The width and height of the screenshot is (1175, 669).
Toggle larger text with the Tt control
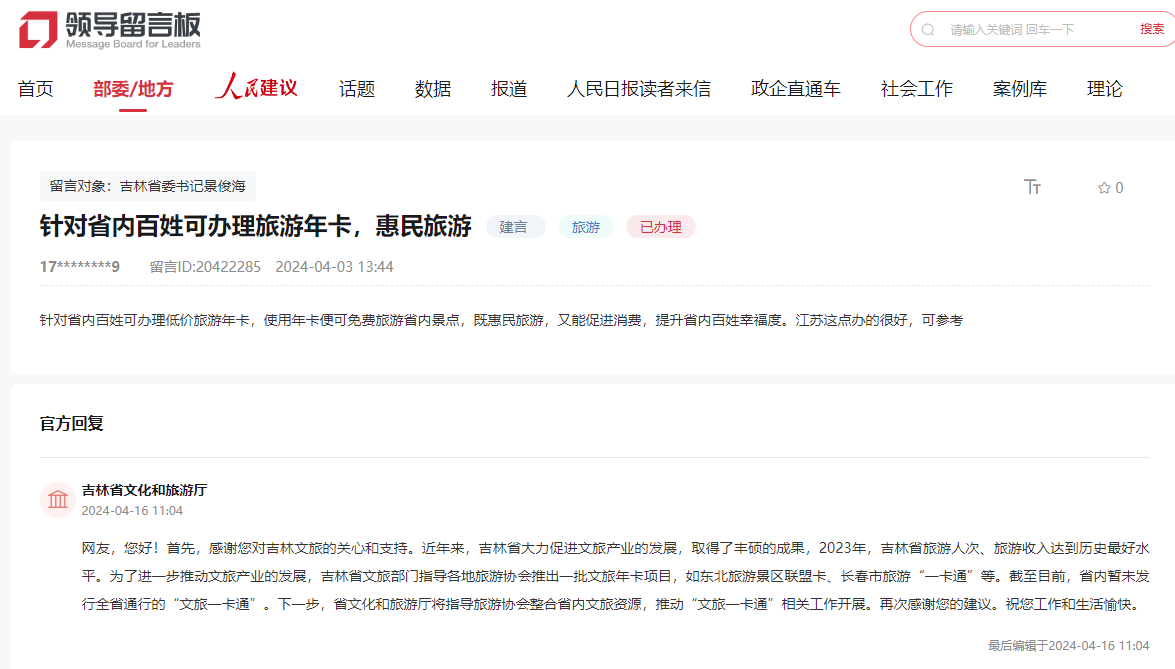coord(1033,187)
